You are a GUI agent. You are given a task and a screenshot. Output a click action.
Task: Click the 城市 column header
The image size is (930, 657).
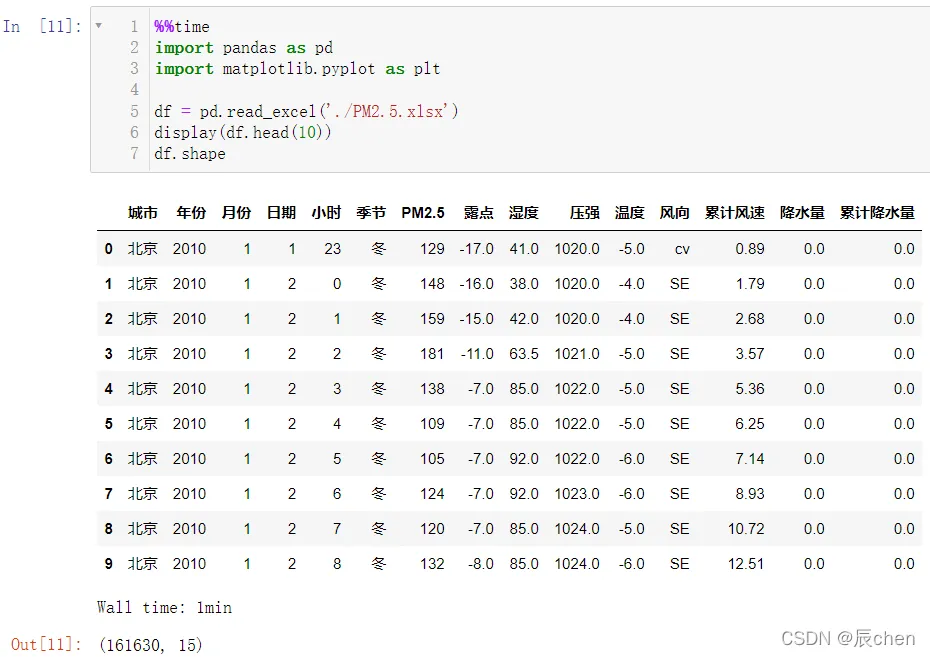point(143,213)
